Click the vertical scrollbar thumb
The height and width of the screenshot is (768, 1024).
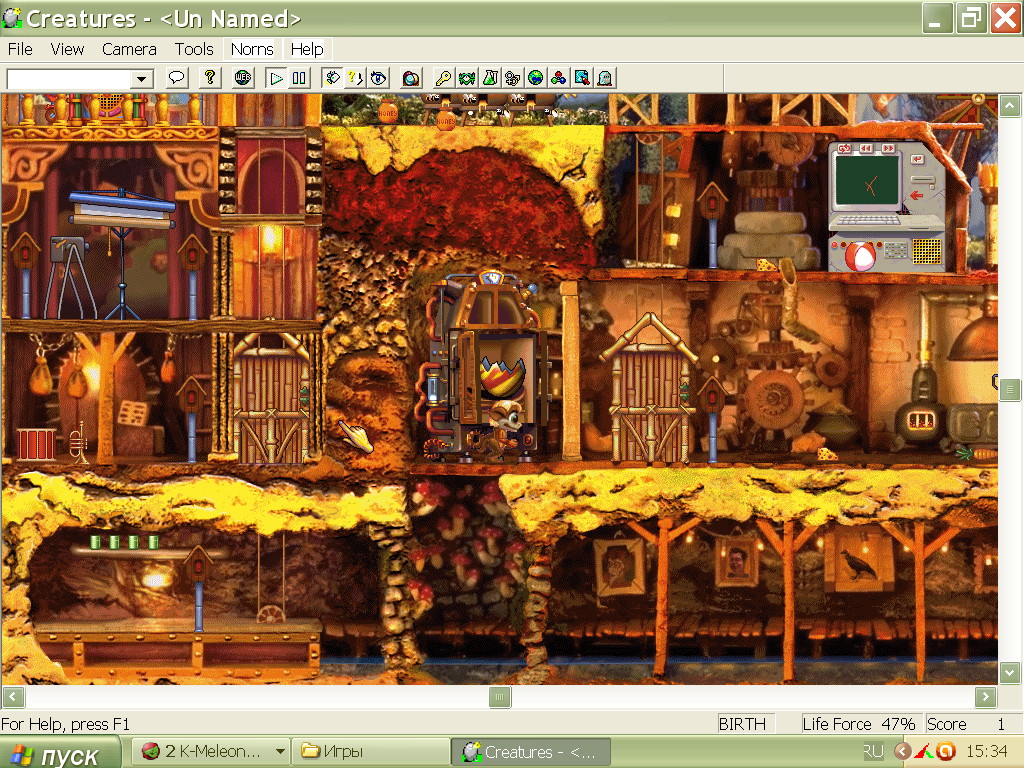[1010, 390]
